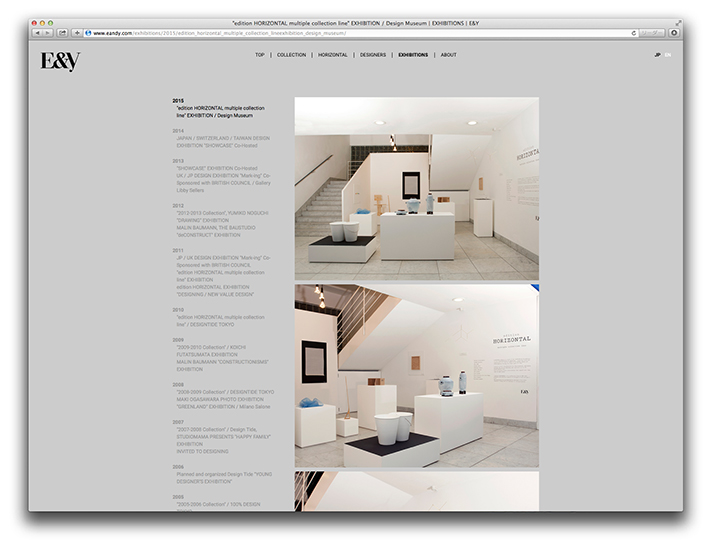This screenshot has width=710, height=550.
Task: Enter fullscreen using the top-right arrows icon
Action: pos(679,21)
